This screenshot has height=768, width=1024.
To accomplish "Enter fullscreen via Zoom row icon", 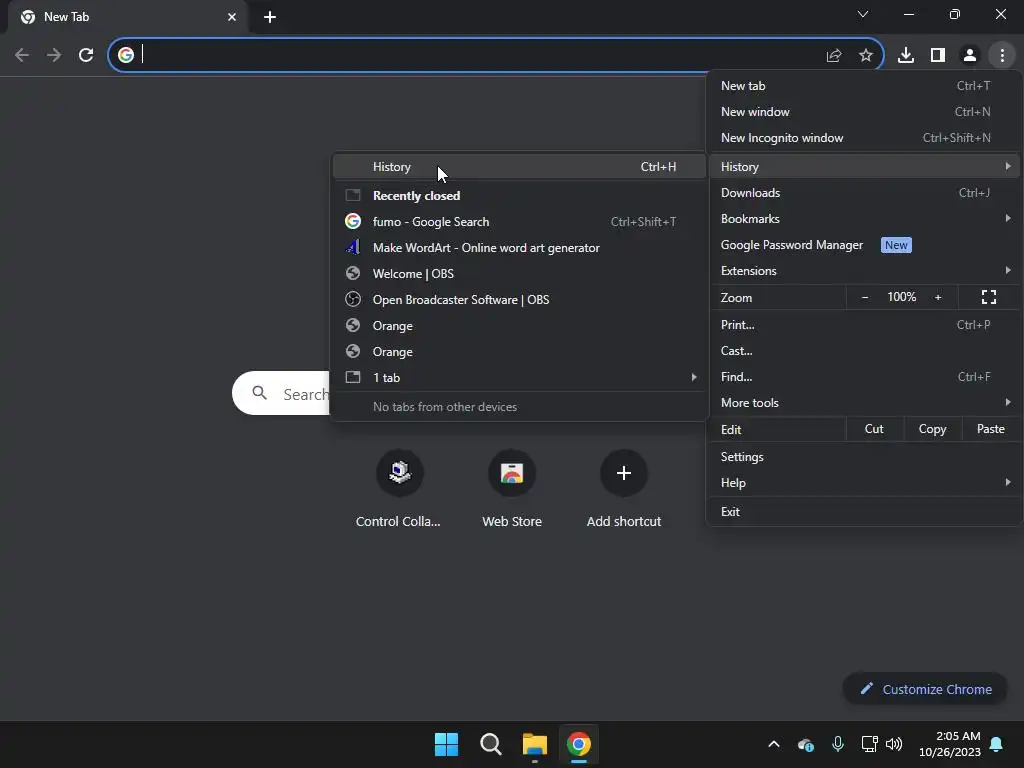I will pos(989,297).
